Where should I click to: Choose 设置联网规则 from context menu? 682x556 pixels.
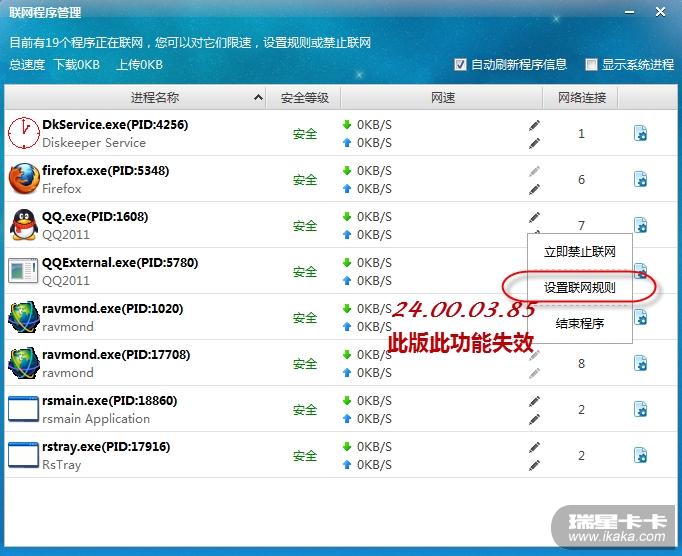[x=580, y=288]
